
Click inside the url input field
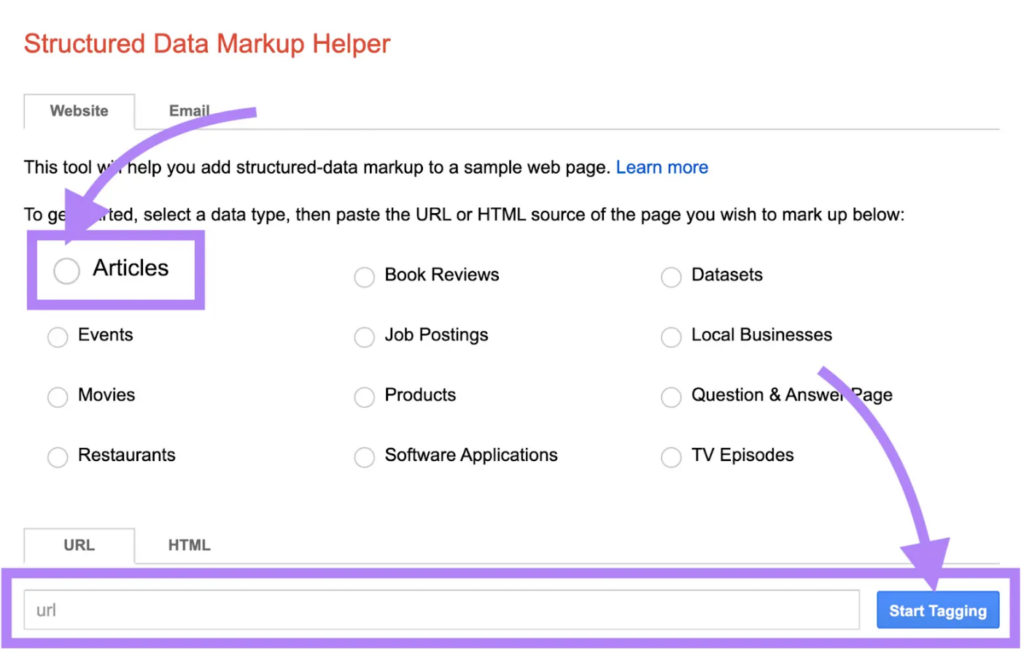440,609
